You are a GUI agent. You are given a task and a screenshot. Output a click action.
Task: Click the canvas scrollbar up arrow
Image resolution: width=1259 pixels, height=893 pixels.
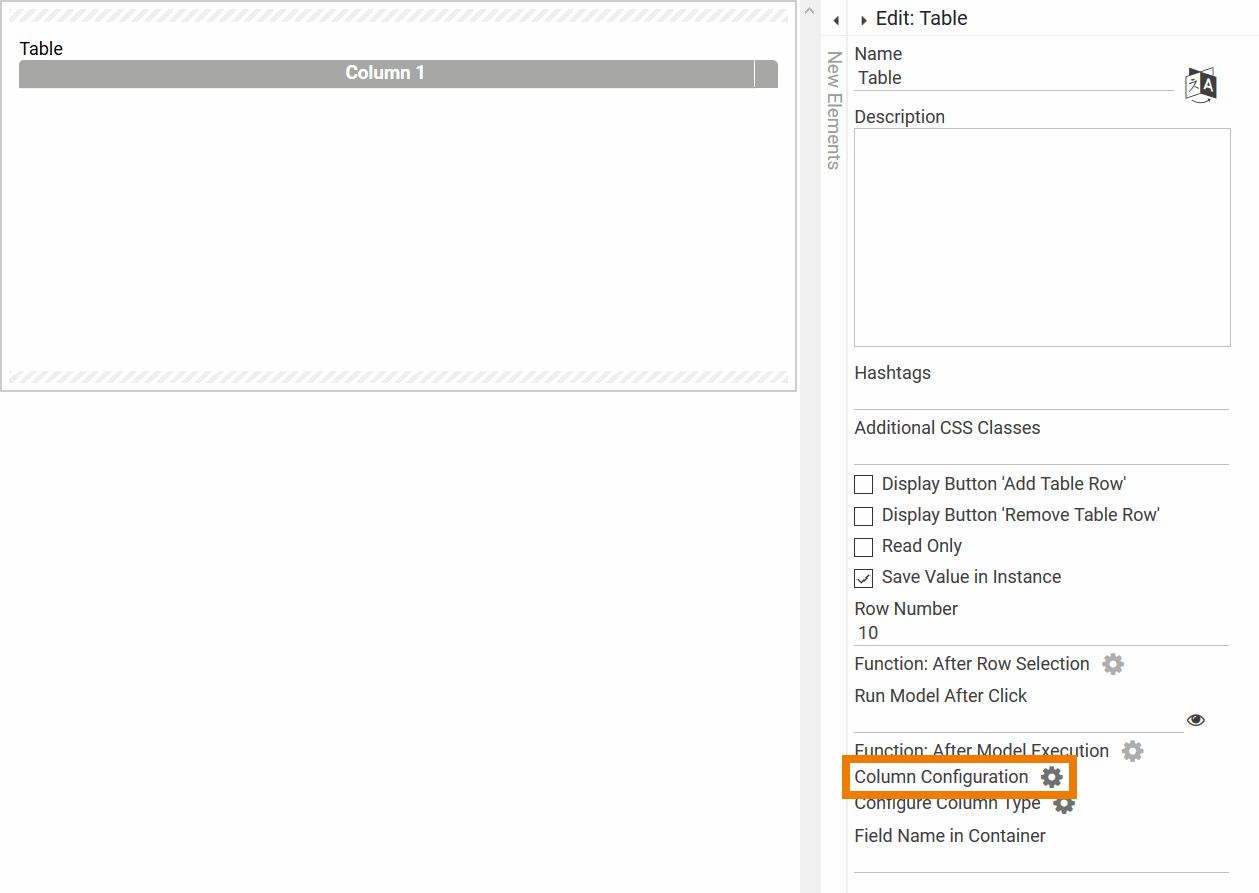point(810,9)
